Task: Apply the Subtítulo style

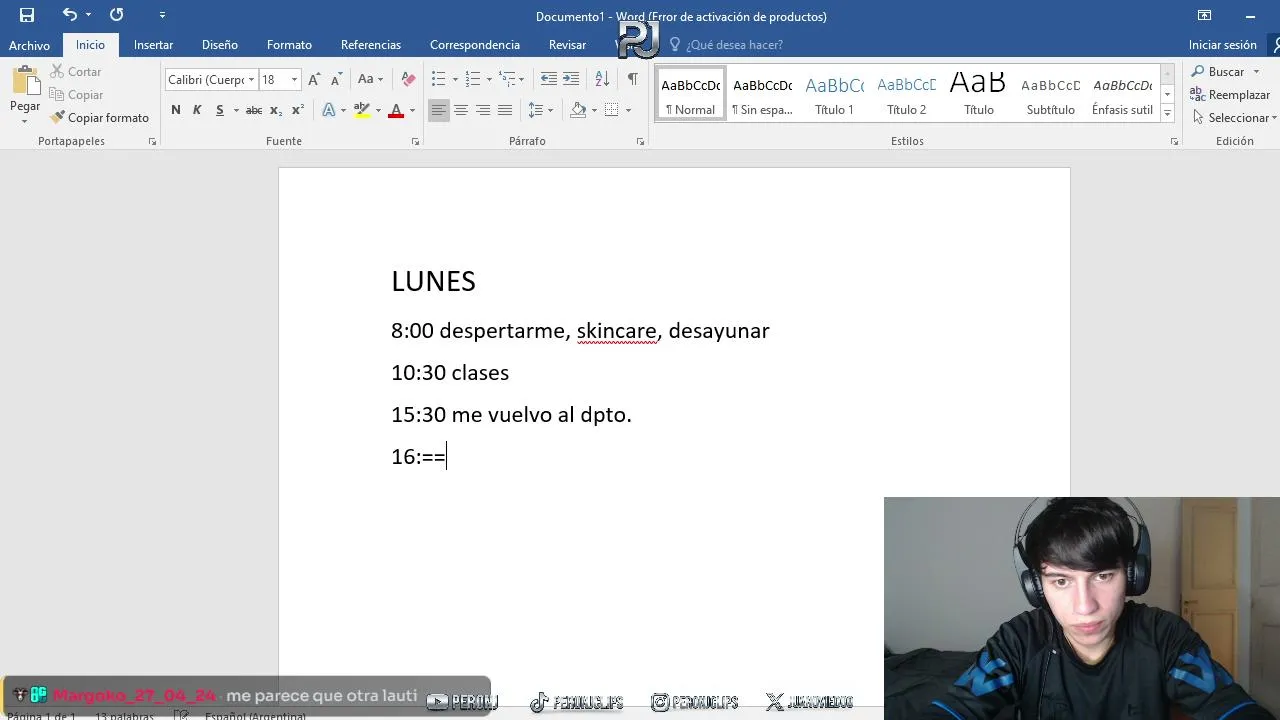Action: pos(1051,95)
